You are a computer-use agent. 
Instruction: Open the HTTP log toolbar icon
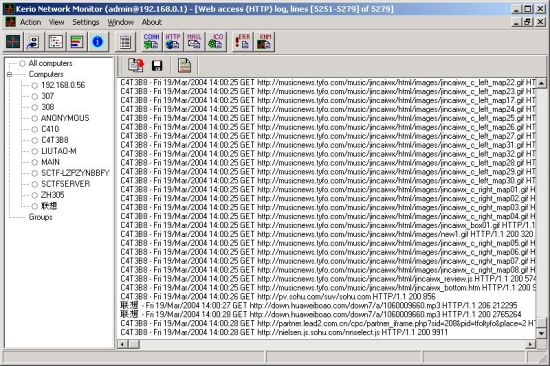(x=173, y=42)
